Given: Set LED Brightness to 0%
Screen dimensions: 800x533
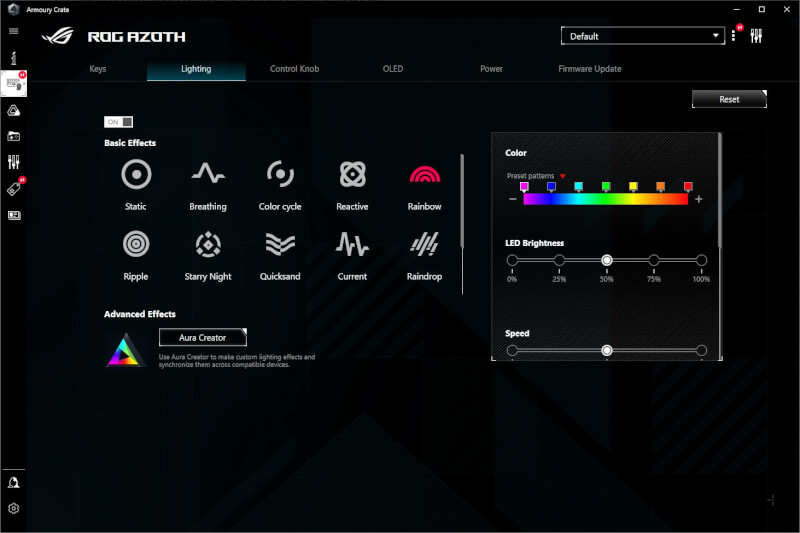Looking at the screenshot, I should 512,261.
